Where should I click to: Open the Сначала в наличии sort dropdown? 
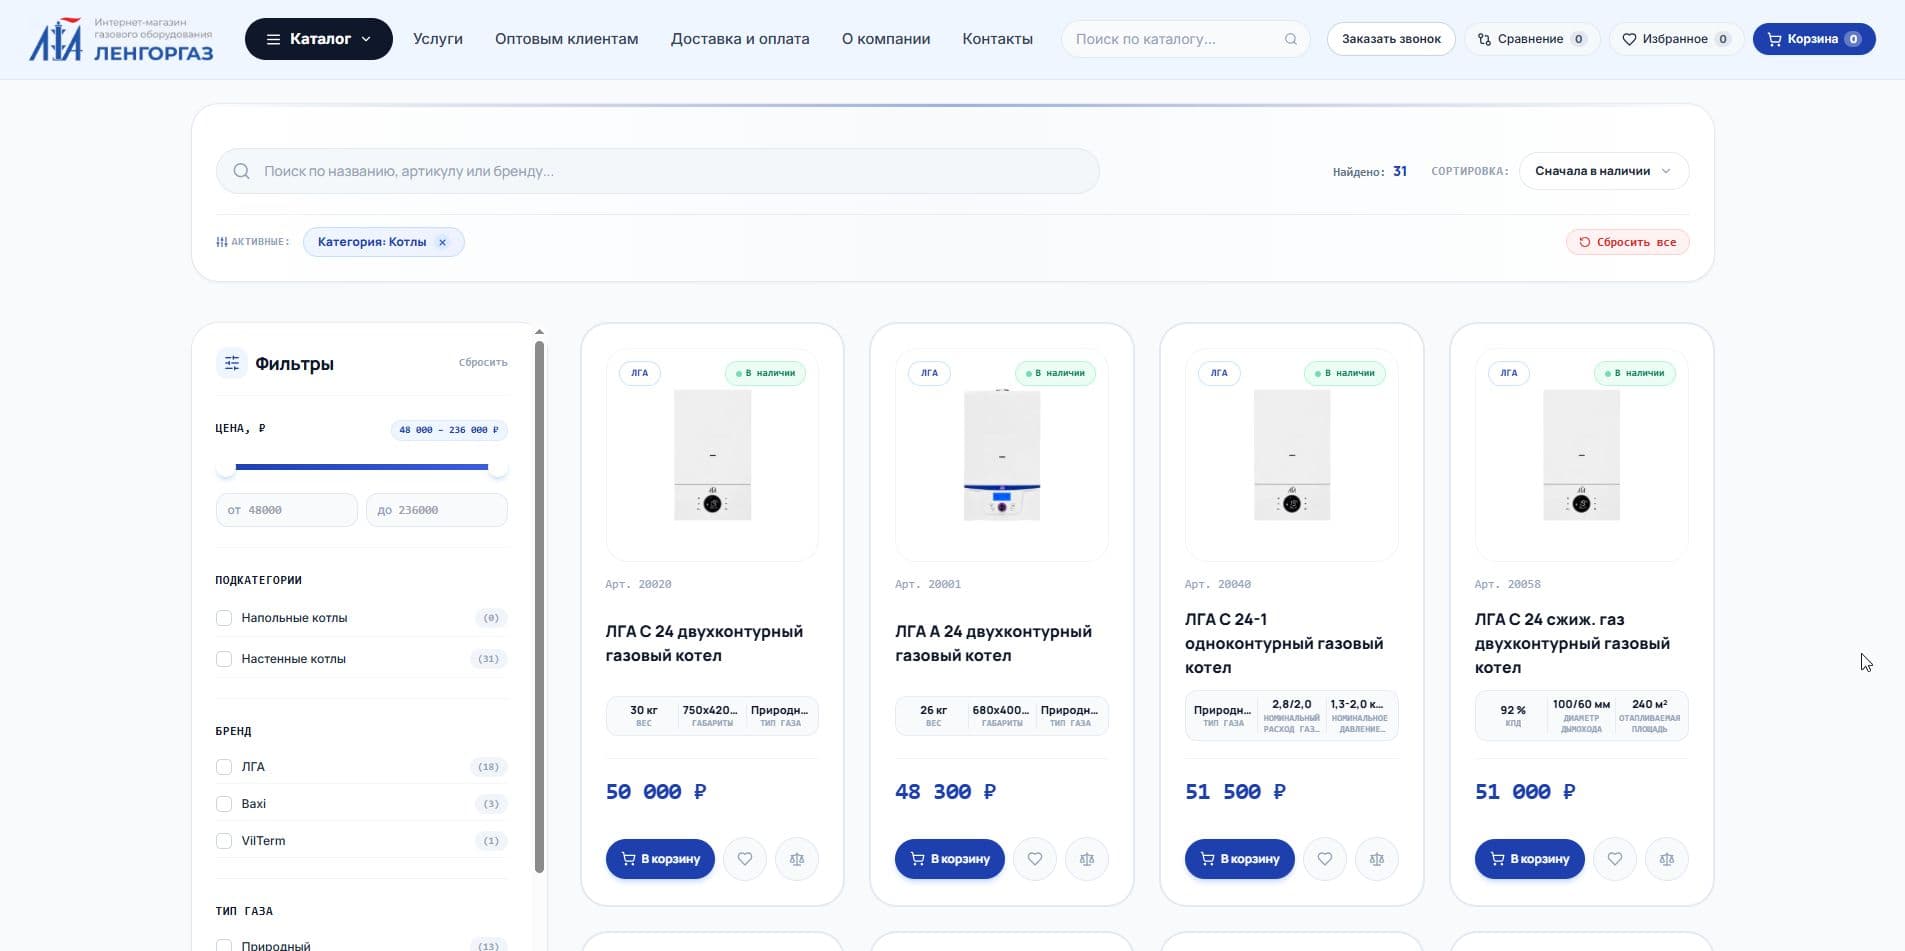[x=1604, y=171]
